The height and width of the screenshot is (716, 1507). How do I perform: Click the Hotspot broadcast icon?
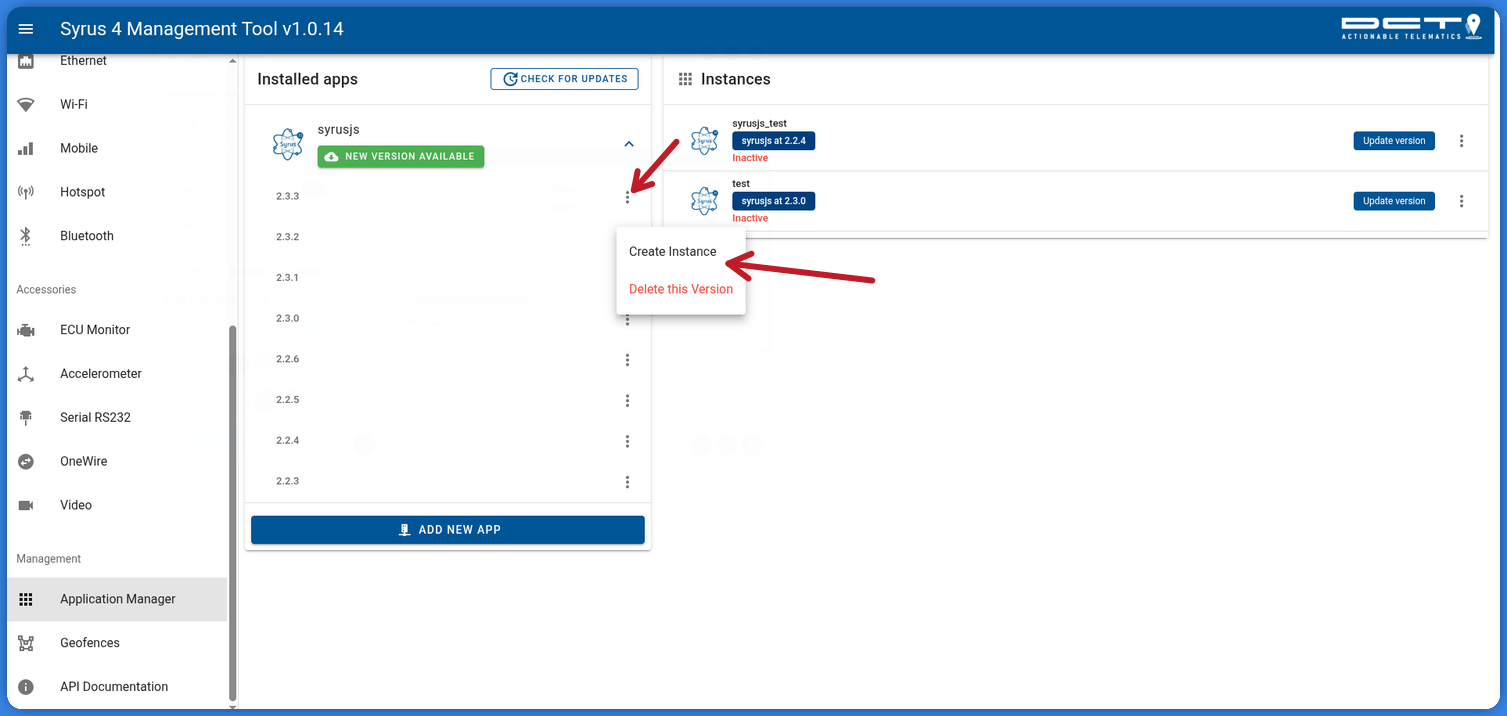pos(26,193)
